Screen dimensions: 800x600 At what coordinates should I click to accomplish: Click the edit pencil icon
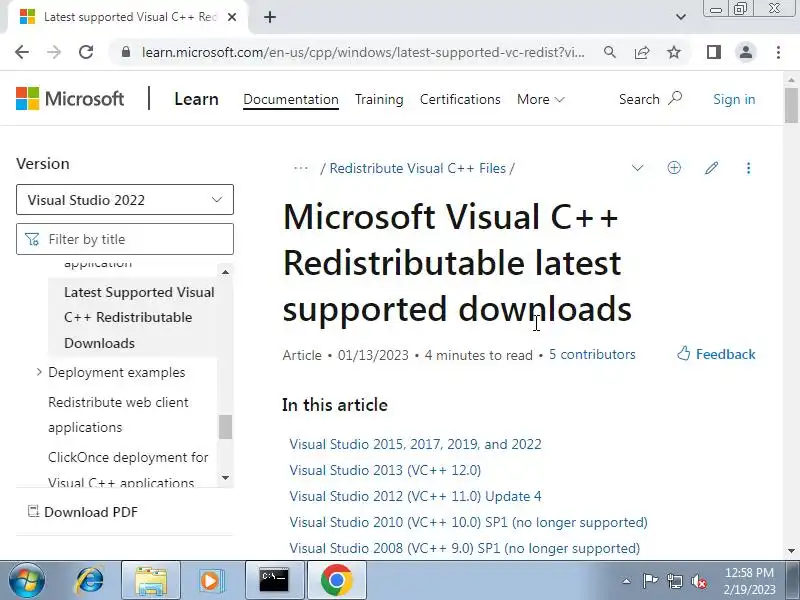point(711,168)
